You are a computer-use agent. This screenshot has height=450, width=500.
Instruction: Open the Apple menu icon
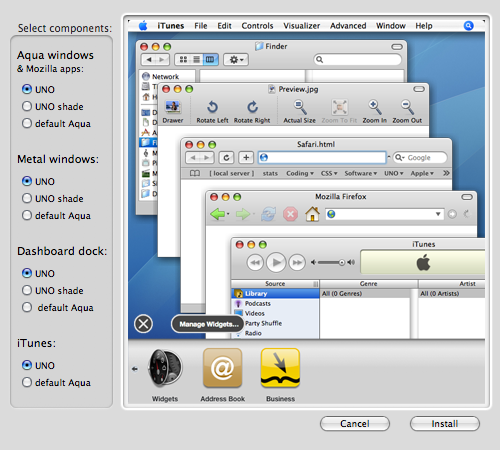[x=143, y=25]
